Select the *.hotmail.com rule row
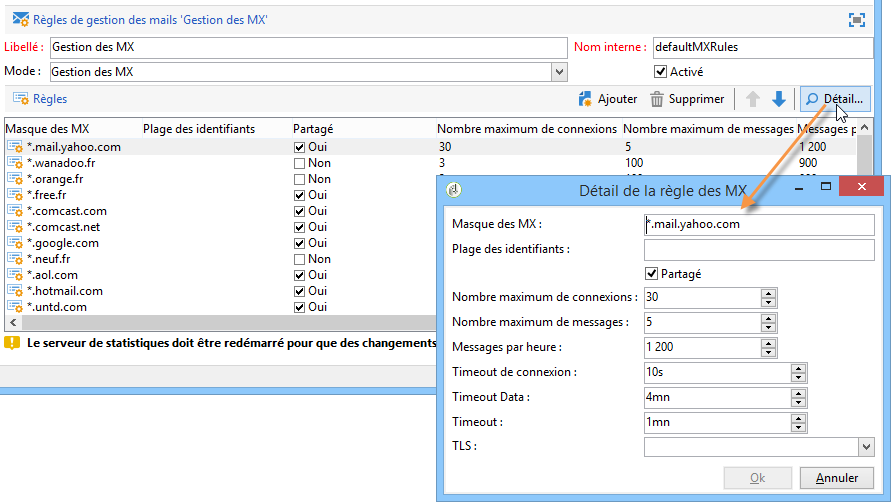 point(220,291)
